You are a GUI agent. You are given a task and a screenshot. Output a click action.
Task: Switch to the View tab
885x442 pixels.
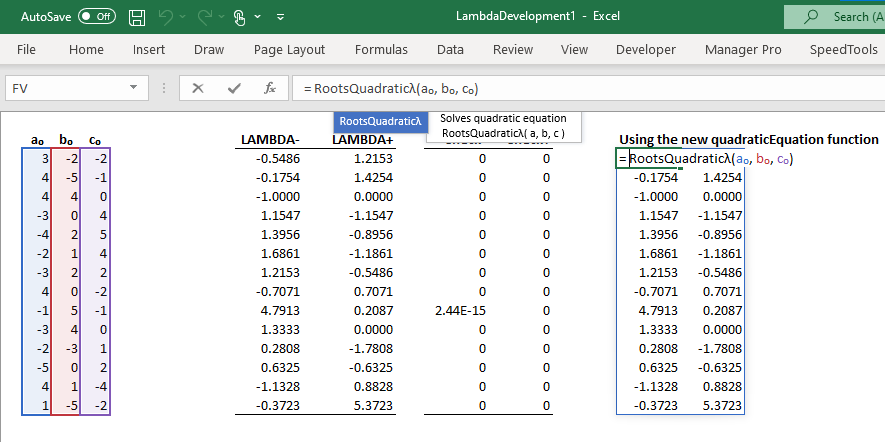click(x=574, y=50)
